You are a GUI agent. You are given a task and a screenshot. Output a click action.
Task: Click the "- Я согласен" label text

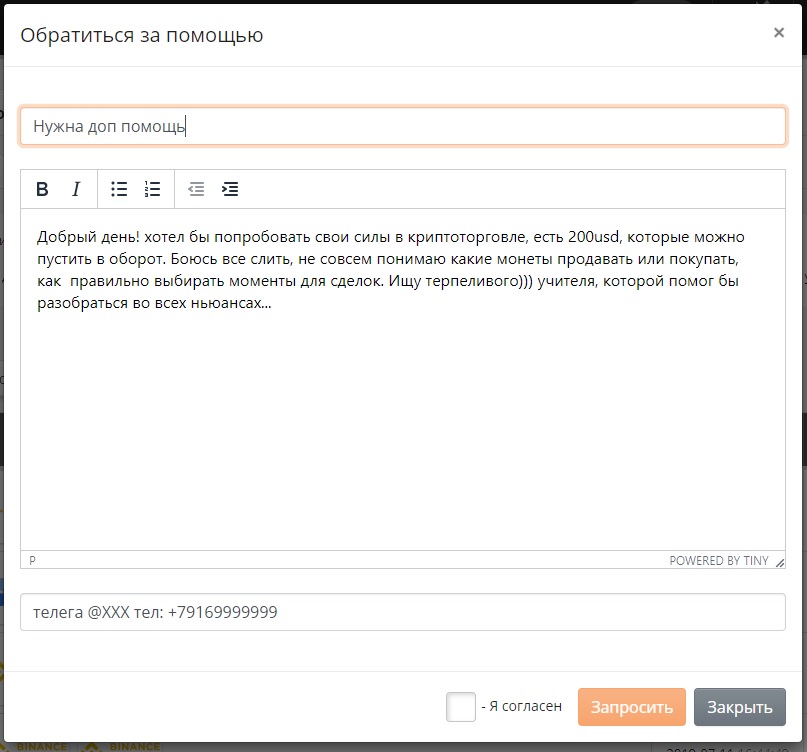coord(521,706)
